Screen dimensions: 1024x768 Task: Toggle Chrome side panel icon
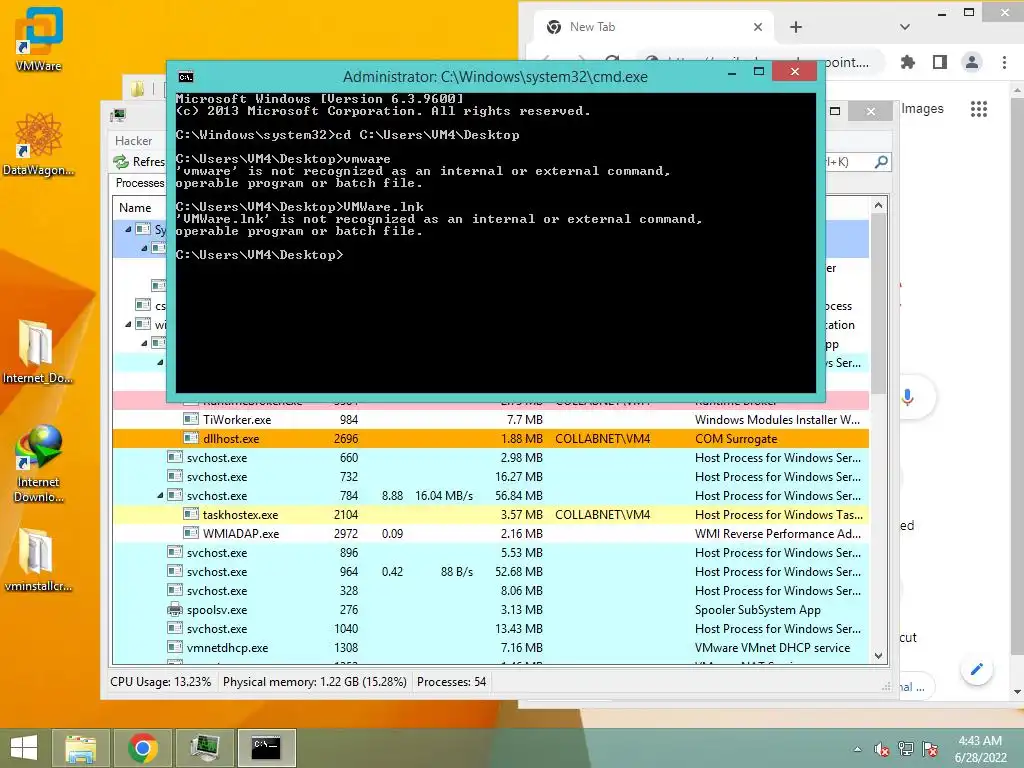[940, 63]
